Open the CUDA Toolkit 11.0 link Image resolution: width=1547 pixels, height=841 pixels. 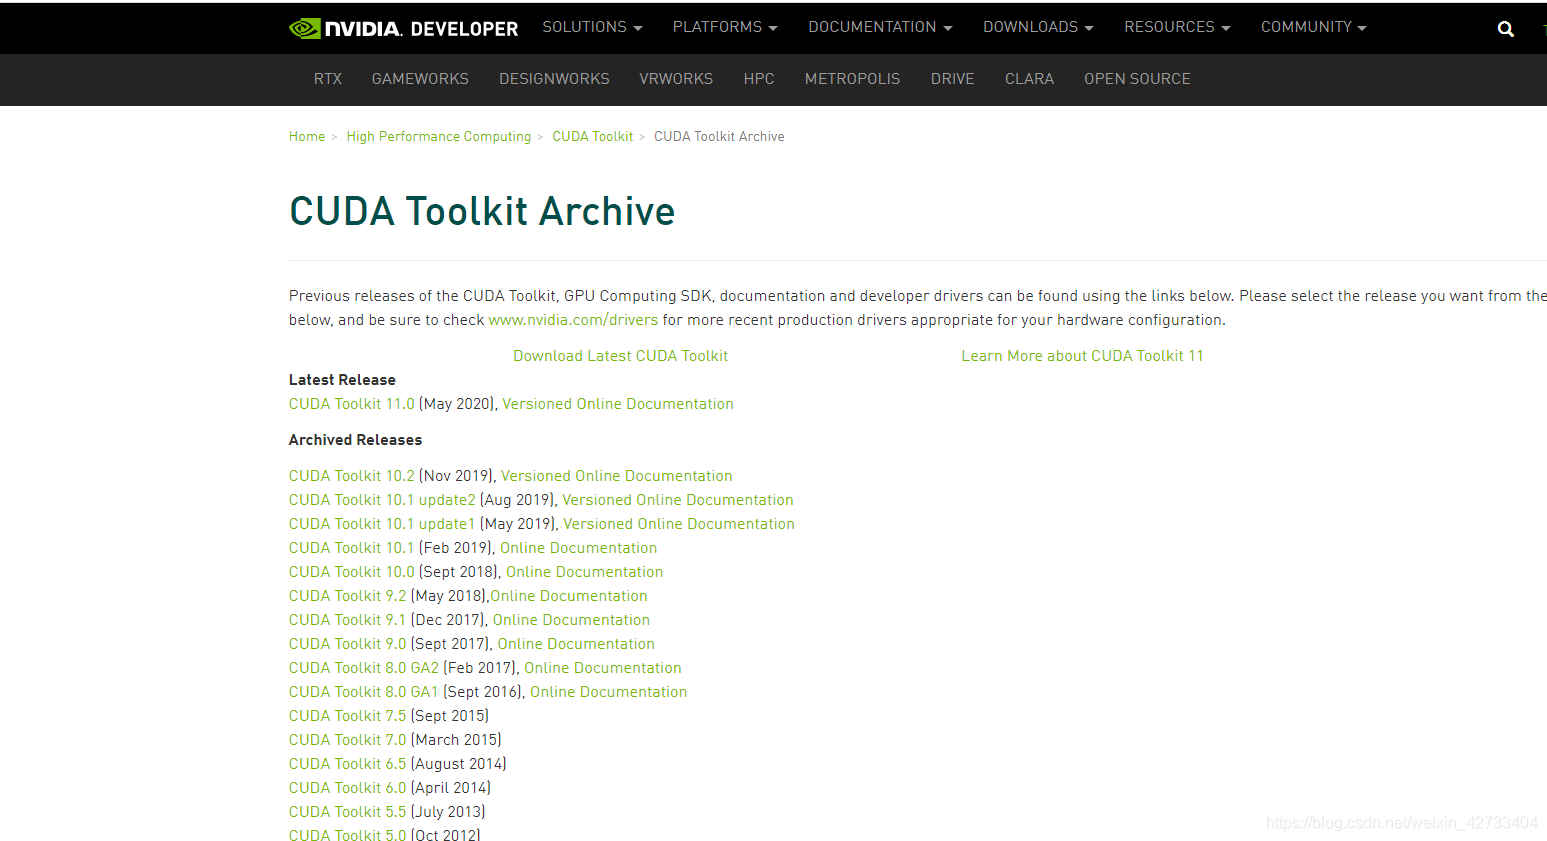coord(351,404)
